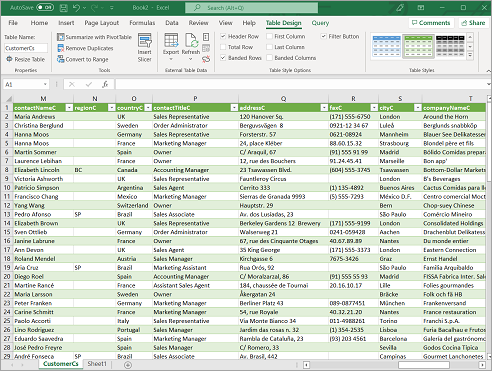Click horizontal scrollbar left arrow
Image resolution: width=492 pixels, height=371 pixels.
point(306,365)
